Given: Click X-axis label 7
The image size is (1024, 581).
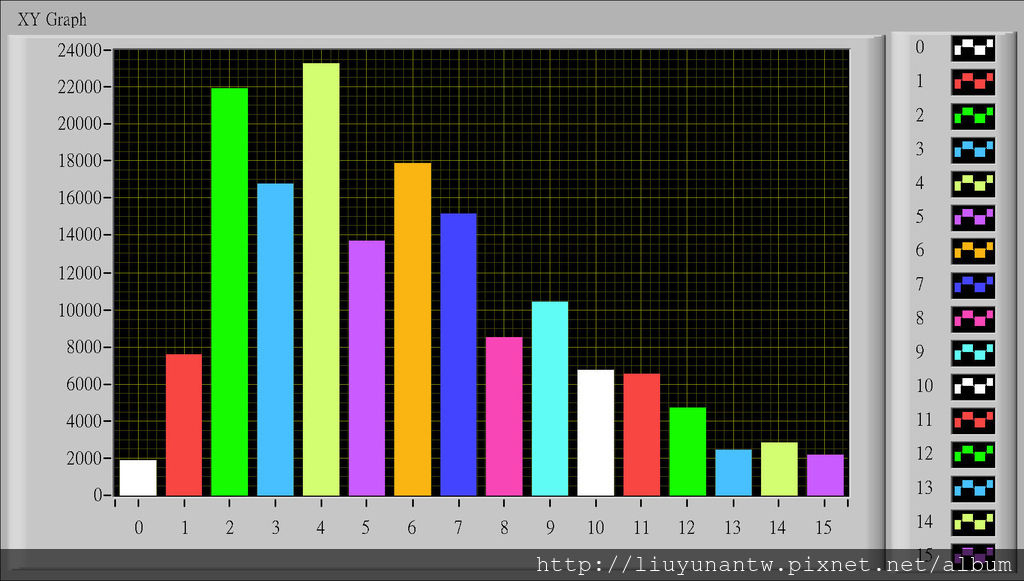Looking at the screenshot, I should (x=458, y=527).
